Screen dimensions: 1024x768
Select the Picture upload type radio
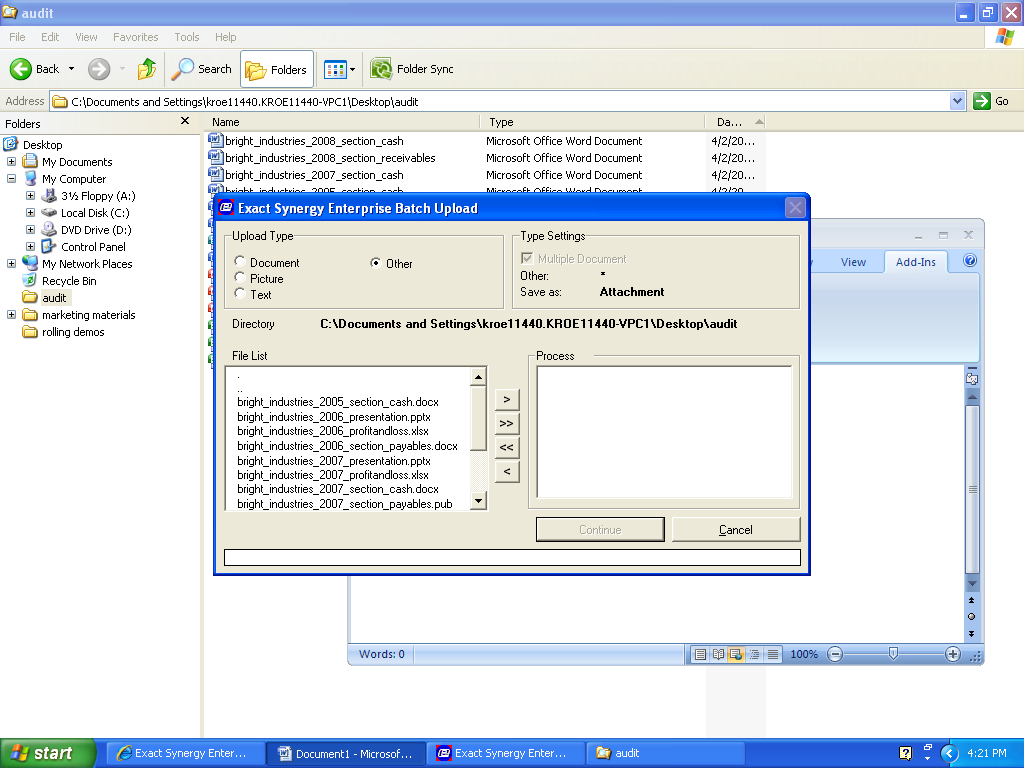[x=240, y=278]
